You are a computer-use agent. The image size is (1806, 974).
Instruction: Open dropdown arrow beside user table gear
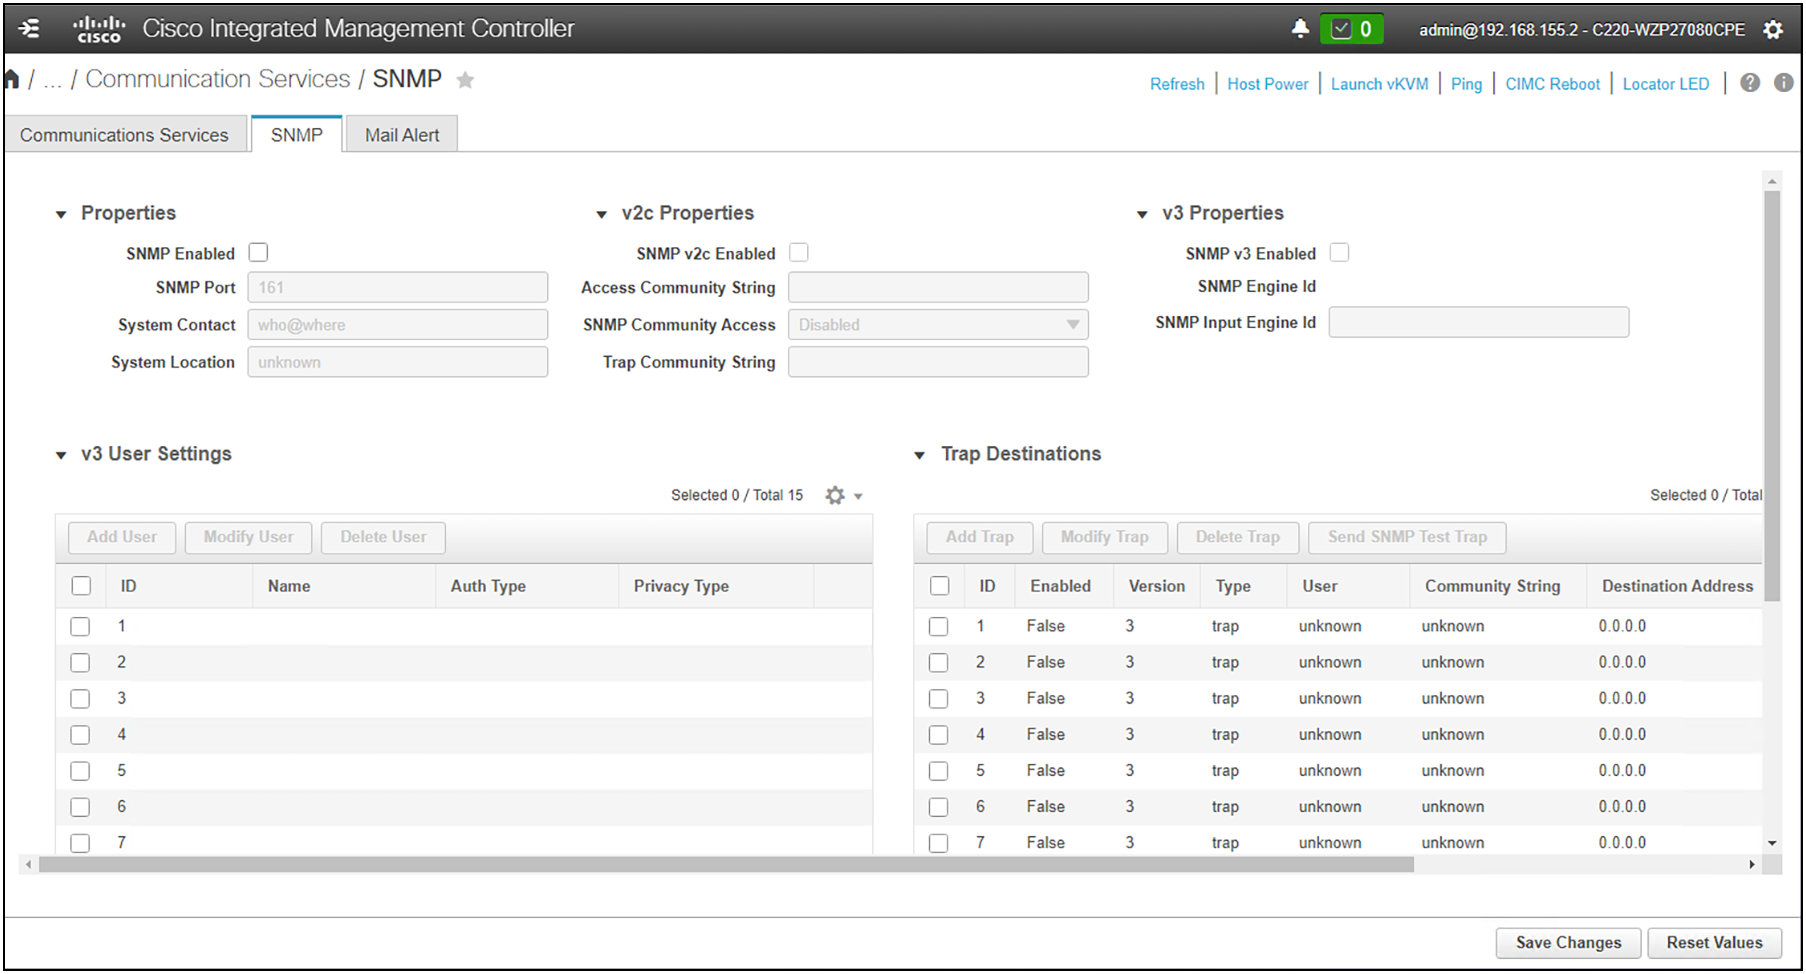pyautogui.click(x=858, y=497)
